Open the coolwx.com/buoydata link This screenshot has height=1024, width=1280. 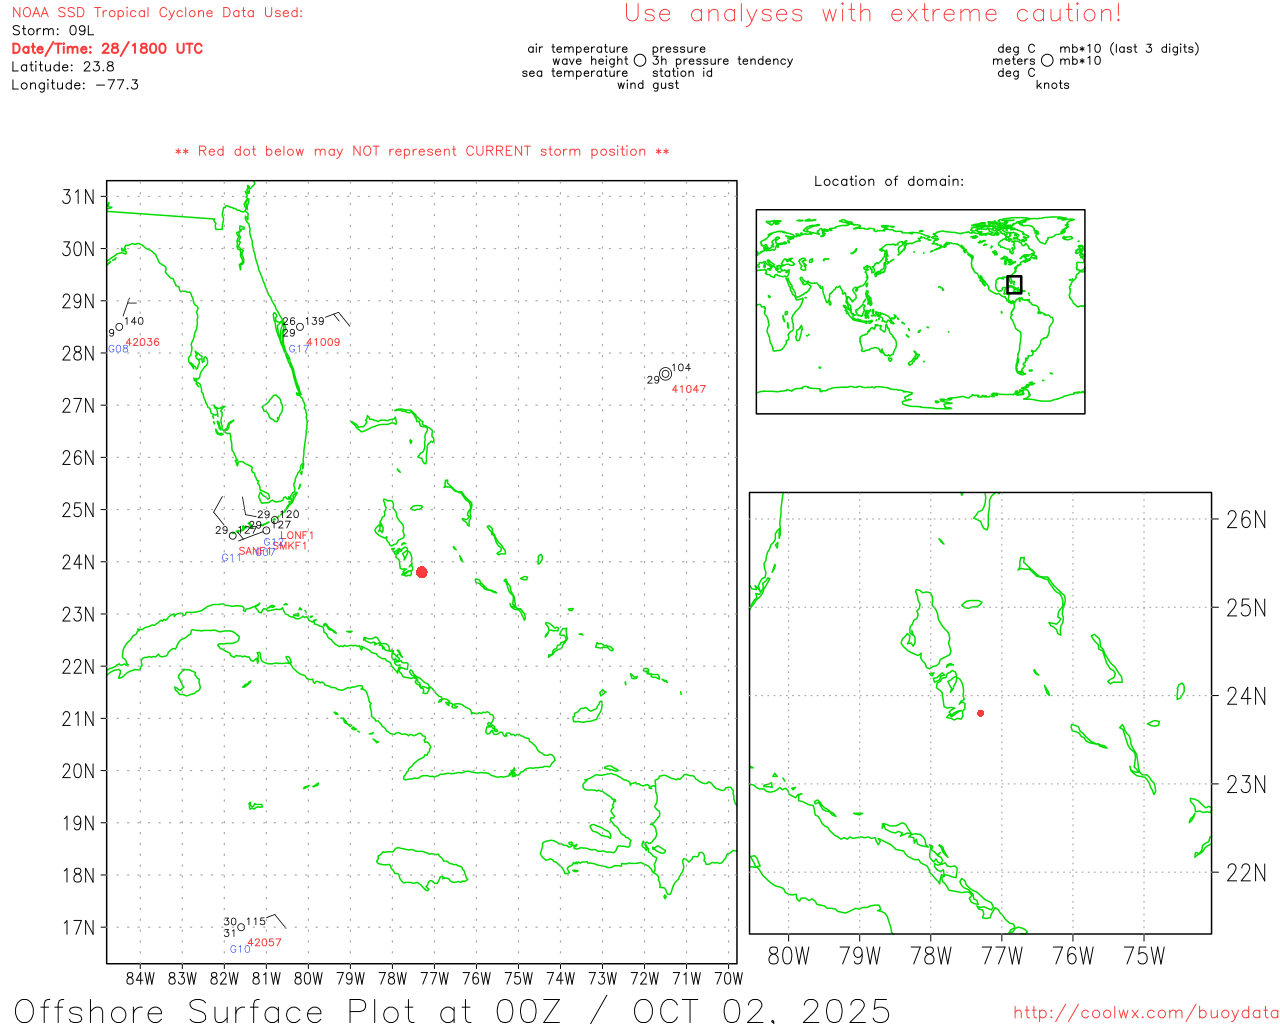(x=1146, y=1013)
